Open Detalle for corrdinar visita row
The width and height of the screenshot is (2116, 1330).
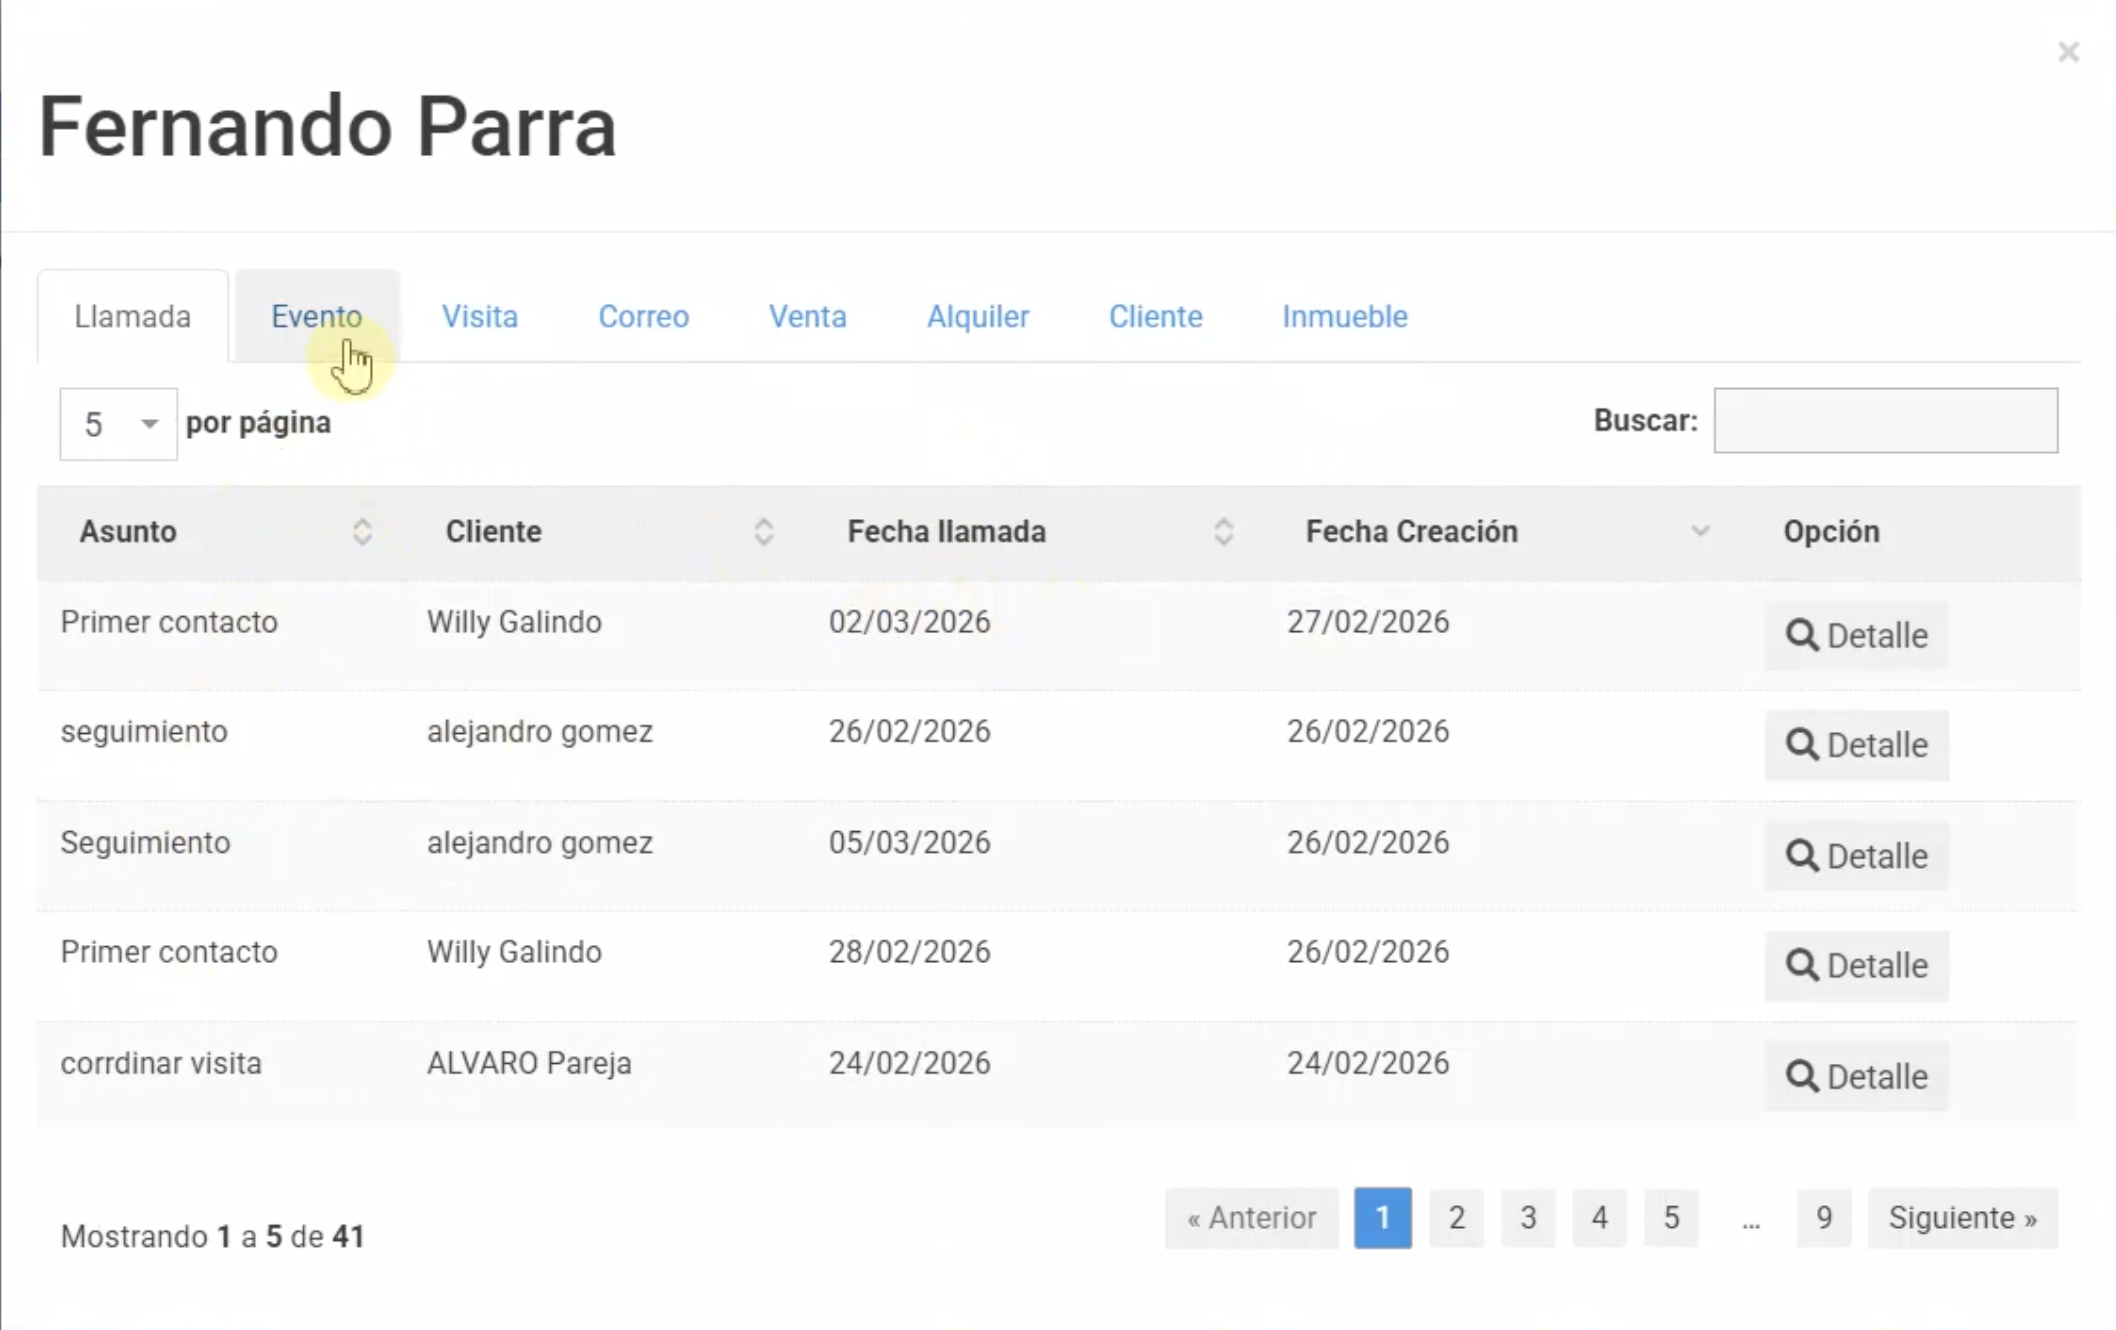(x=1856, y=1076)
